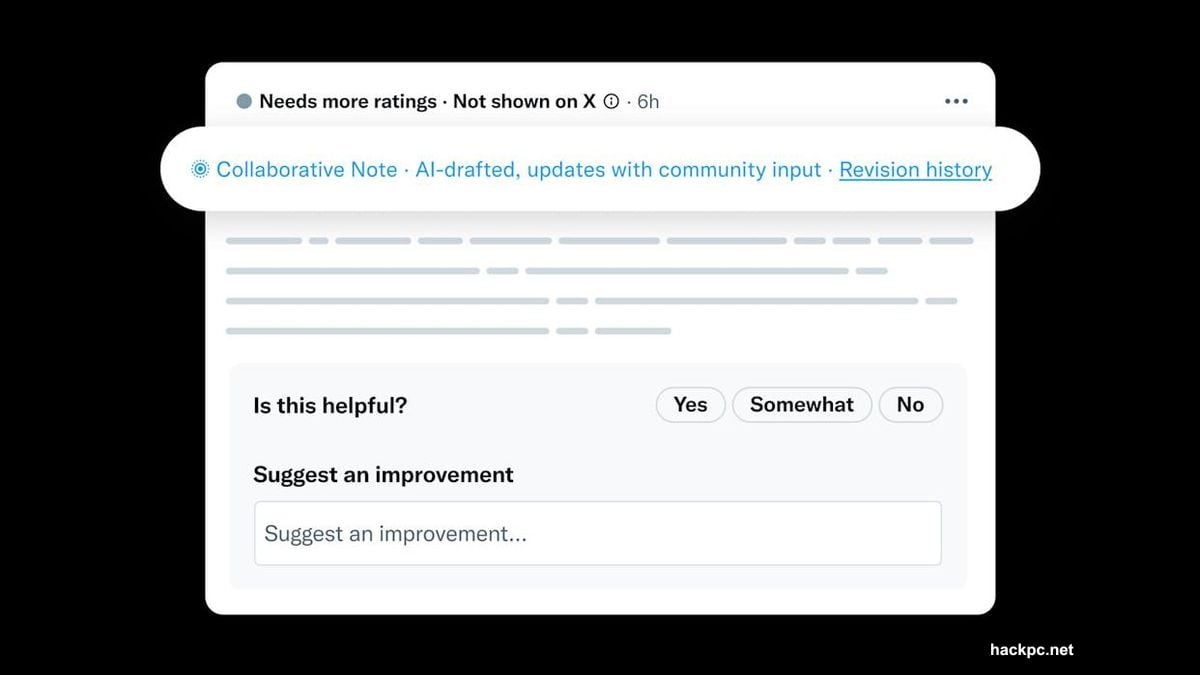Click the Collaborative Note radial icon
The height and width of the screenshot is (675, 1200).
click(x=200, y=170)
